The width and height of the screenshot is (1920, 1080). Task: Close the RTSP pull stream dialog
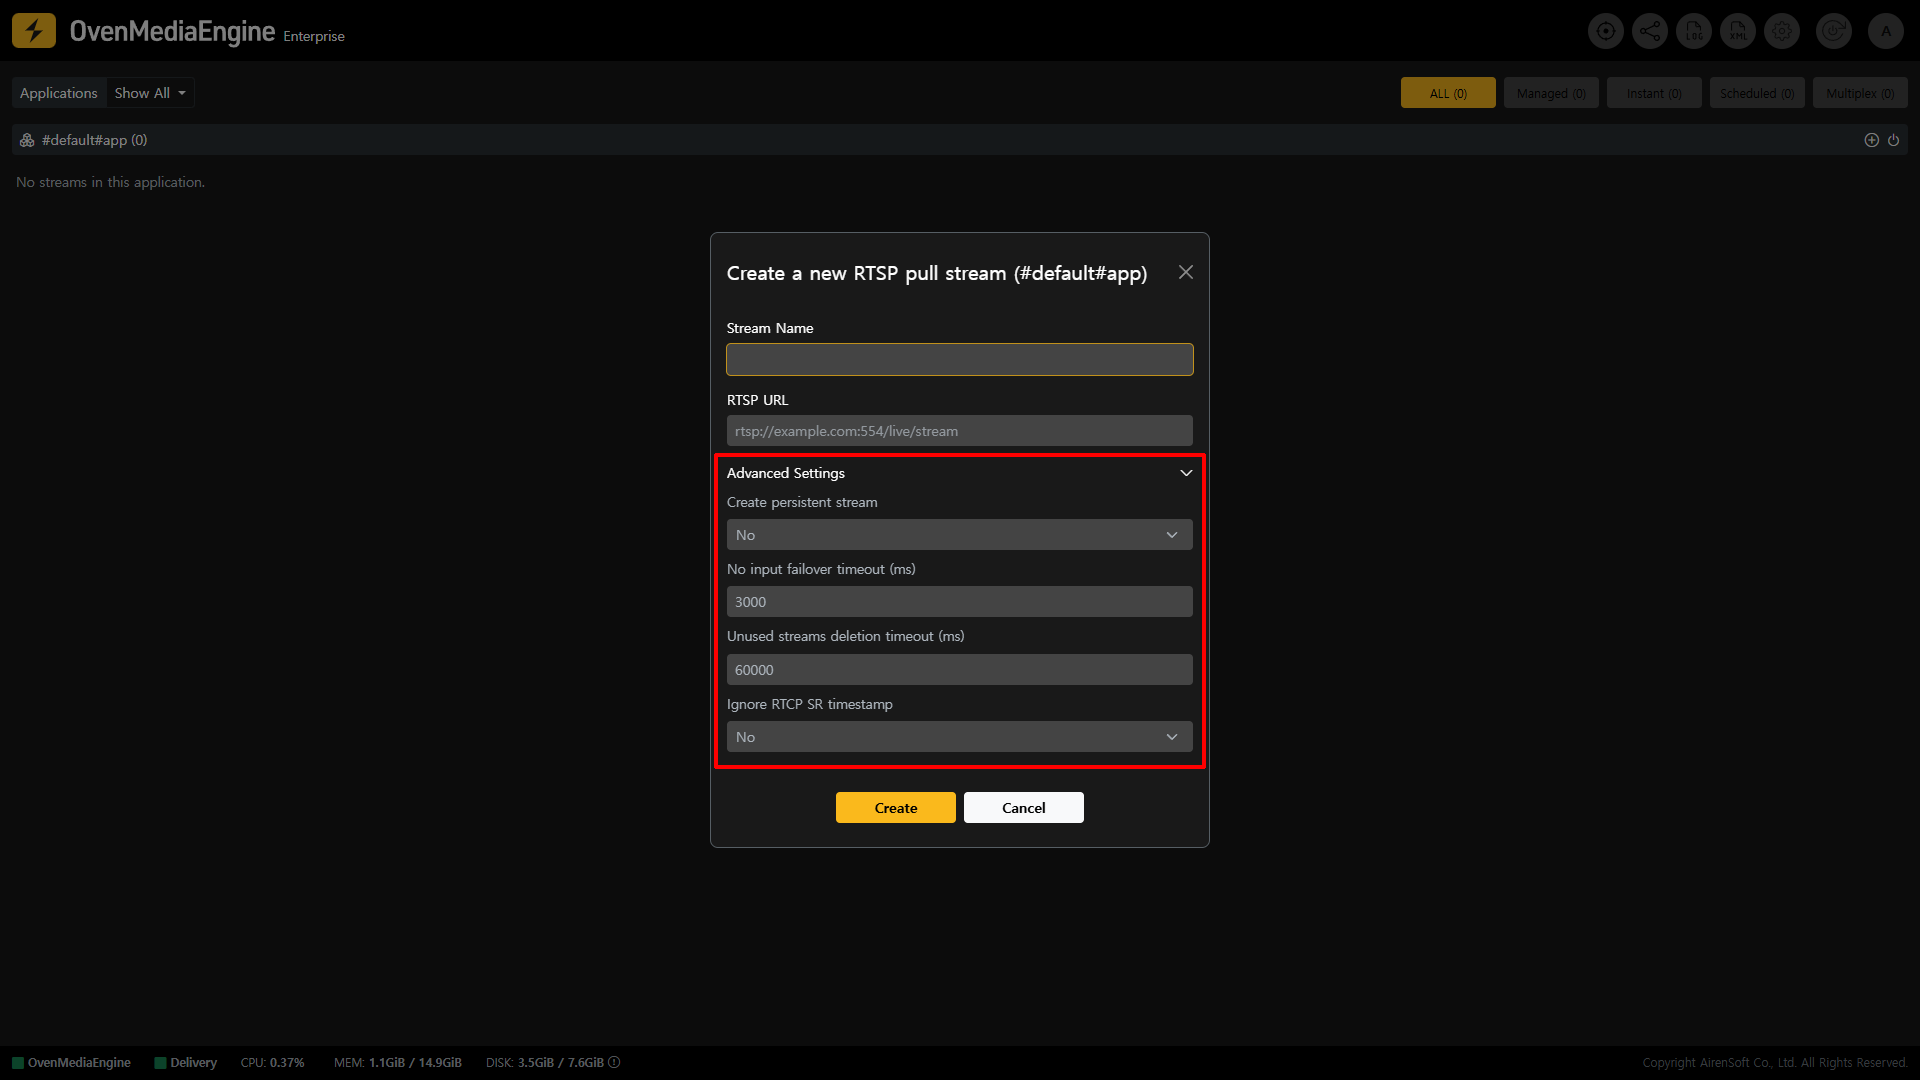1186,272
